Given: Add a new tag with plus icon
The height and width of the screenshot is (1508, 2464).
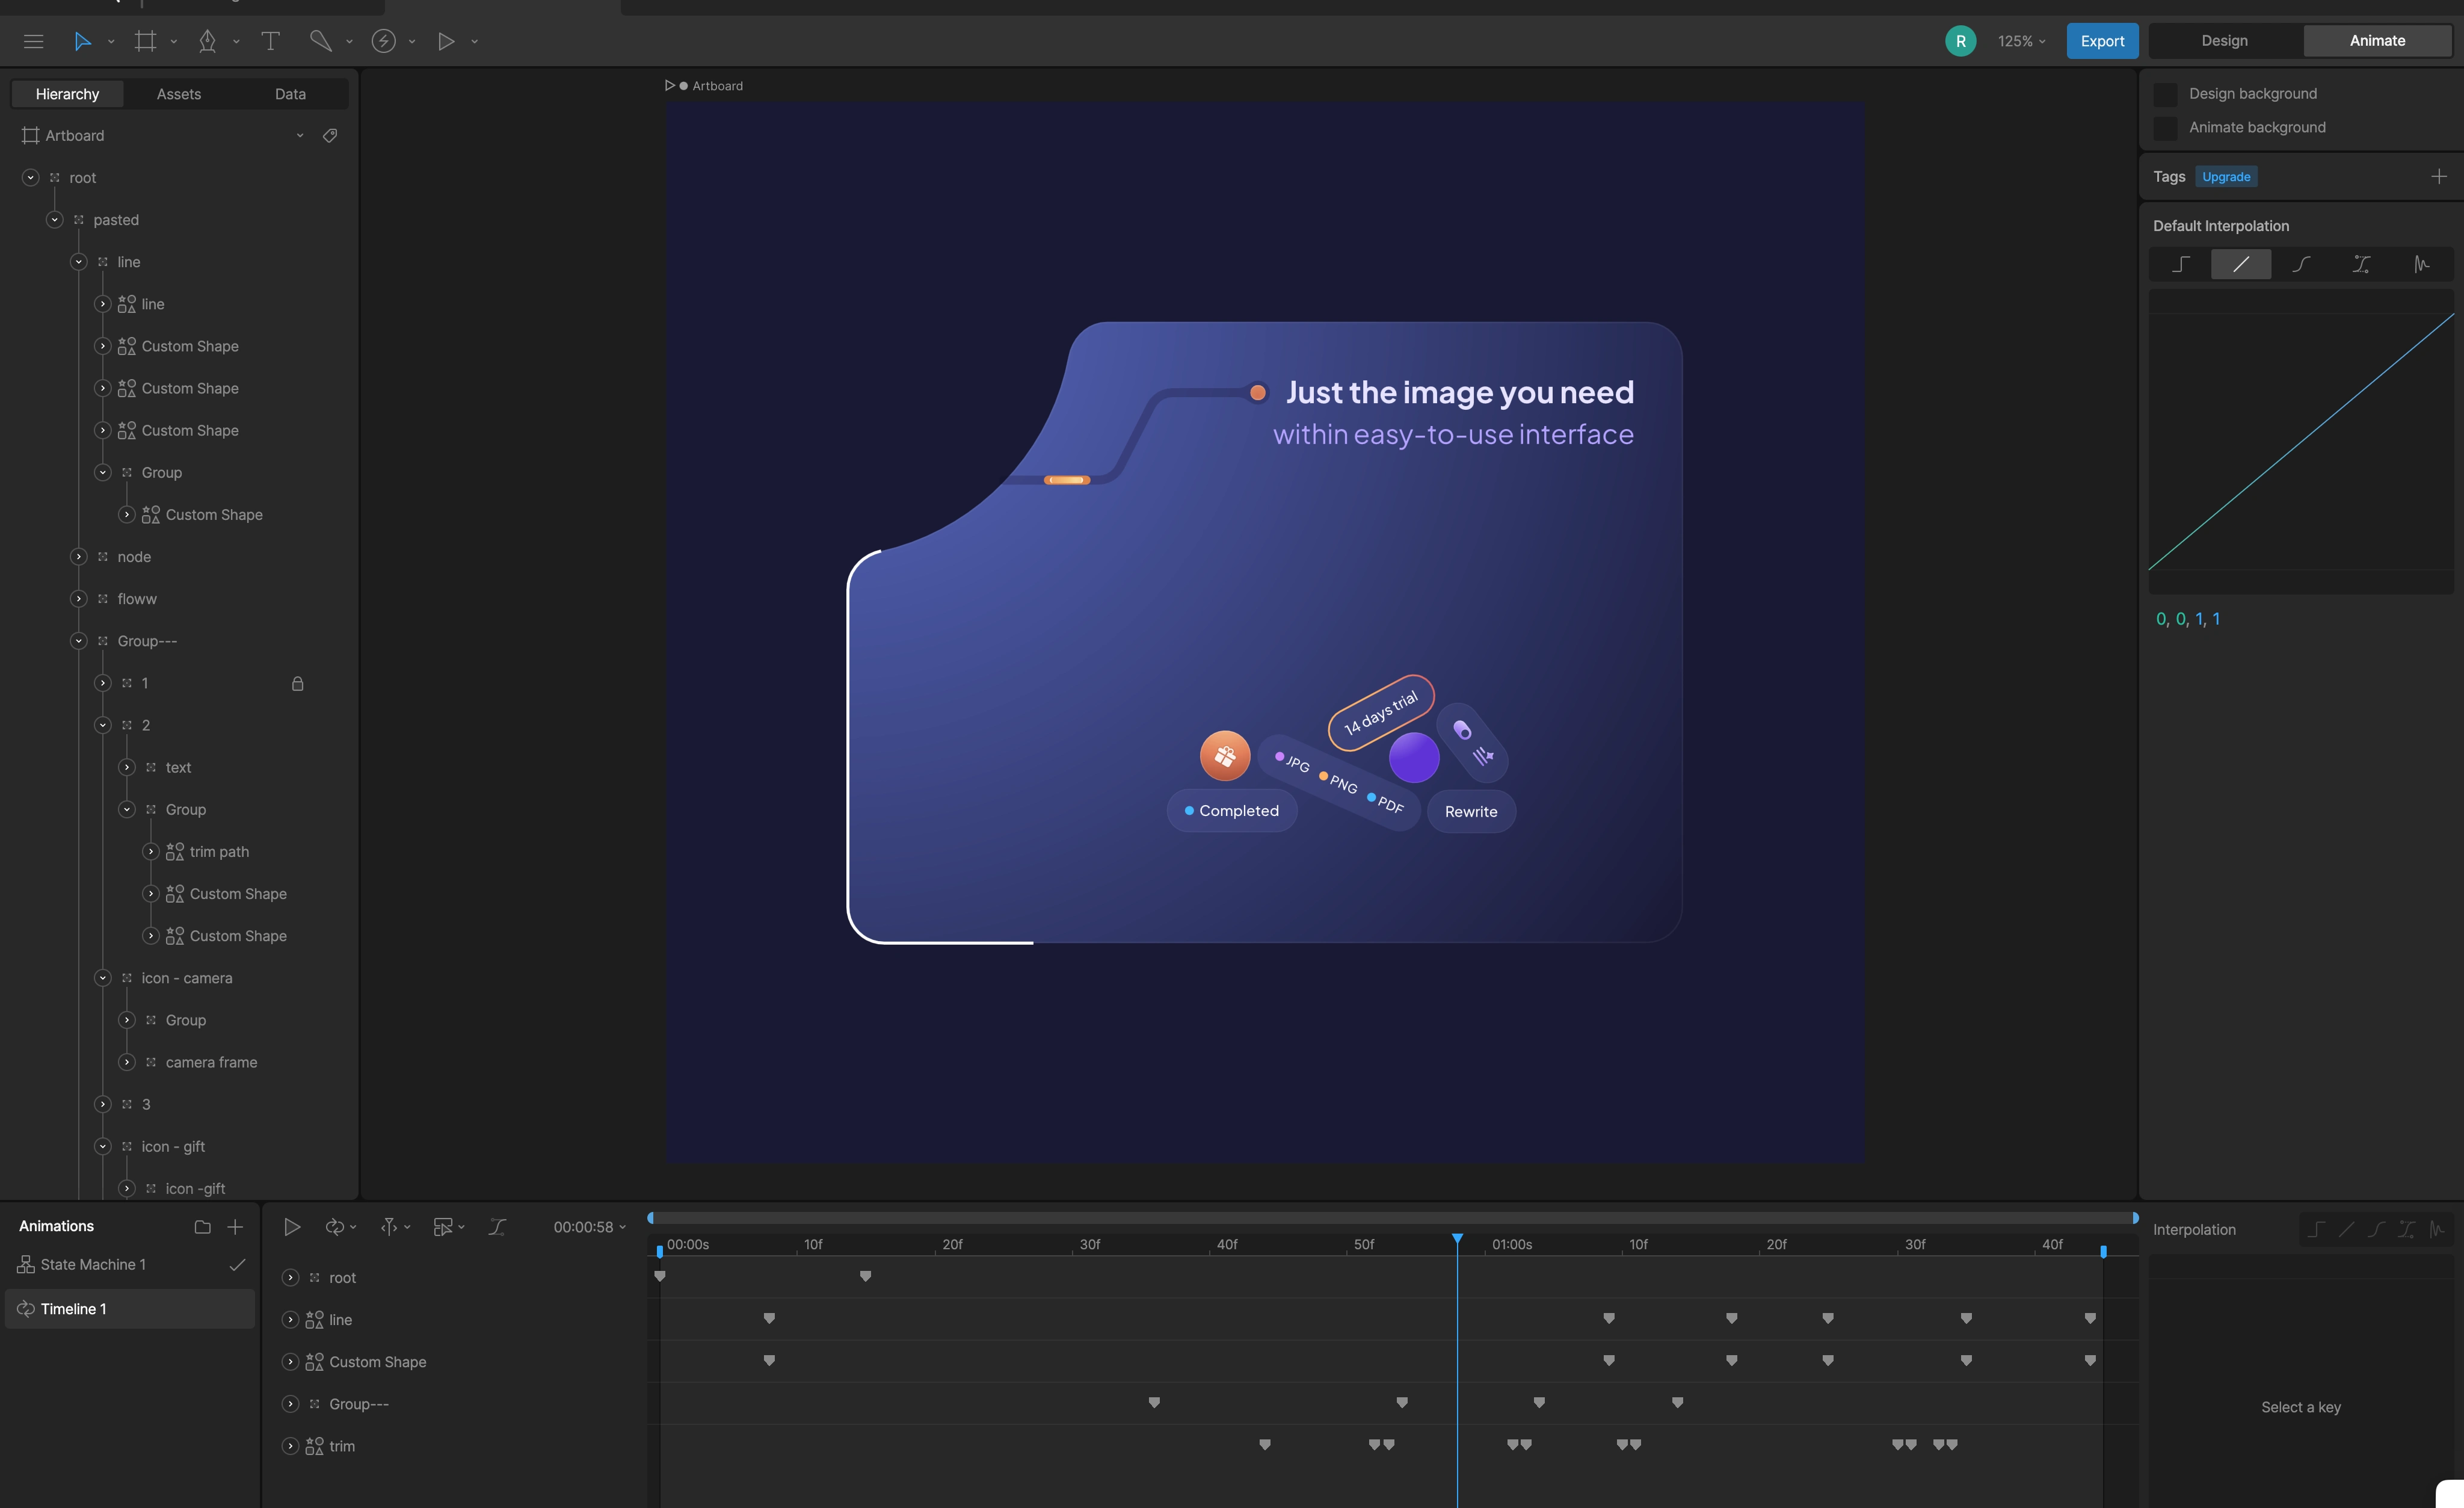Looking at the screenshot, I should 2439,176.
